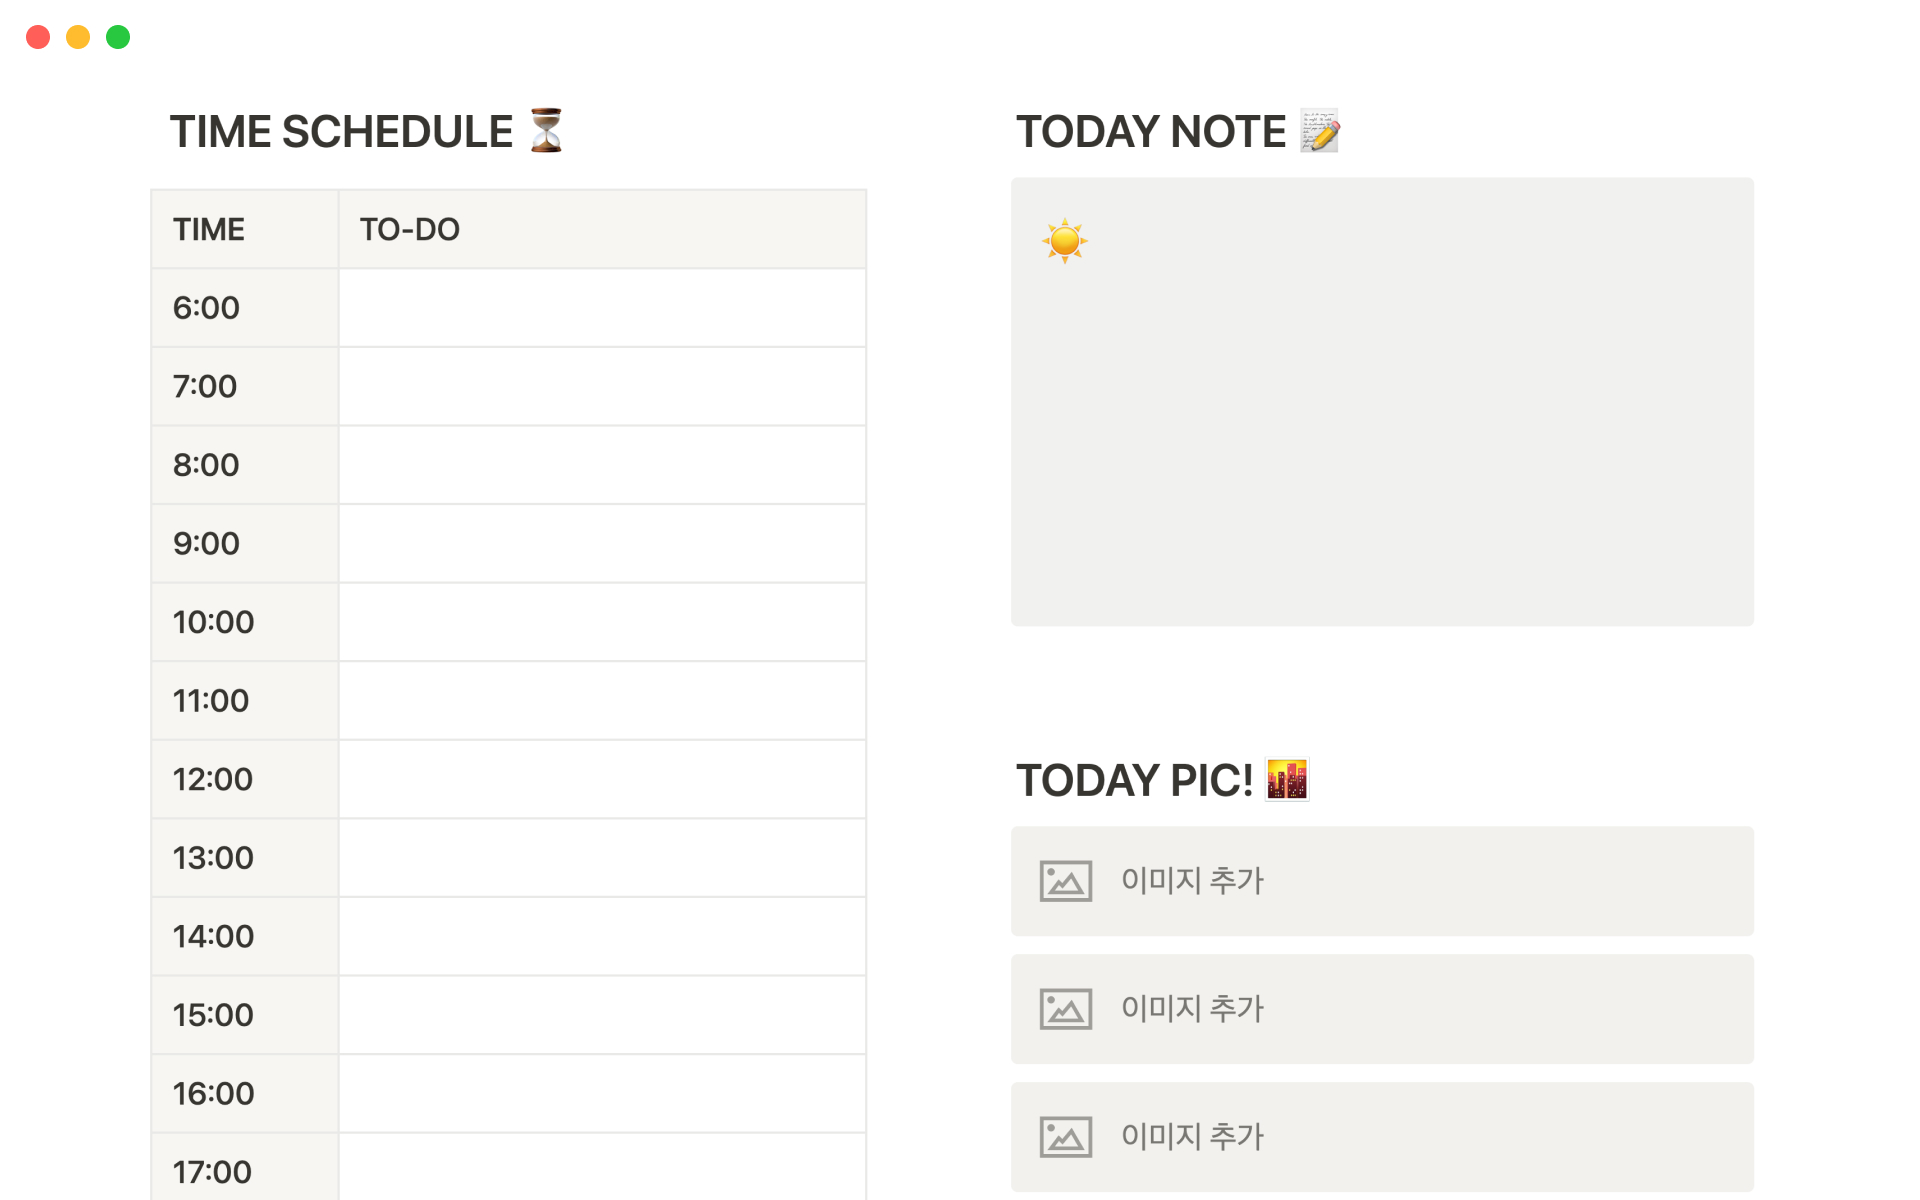1920x1200 pixels.
Task: Click the image icon in the first placeholder
Action: pyautogui.click(x=1065, y=881)
